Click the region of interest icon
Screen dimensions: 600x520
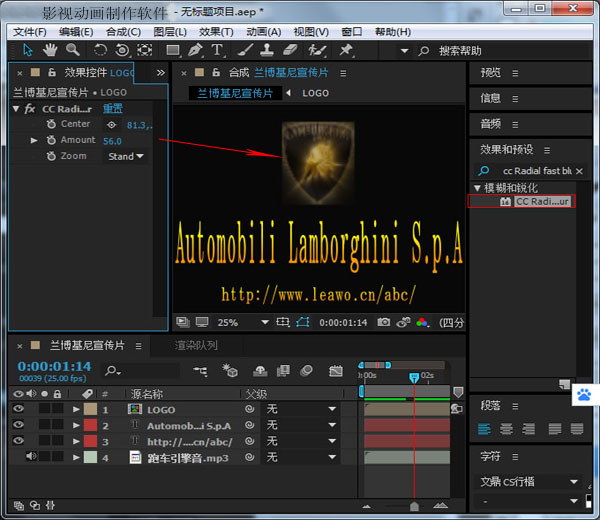click(x=283, y=322)
